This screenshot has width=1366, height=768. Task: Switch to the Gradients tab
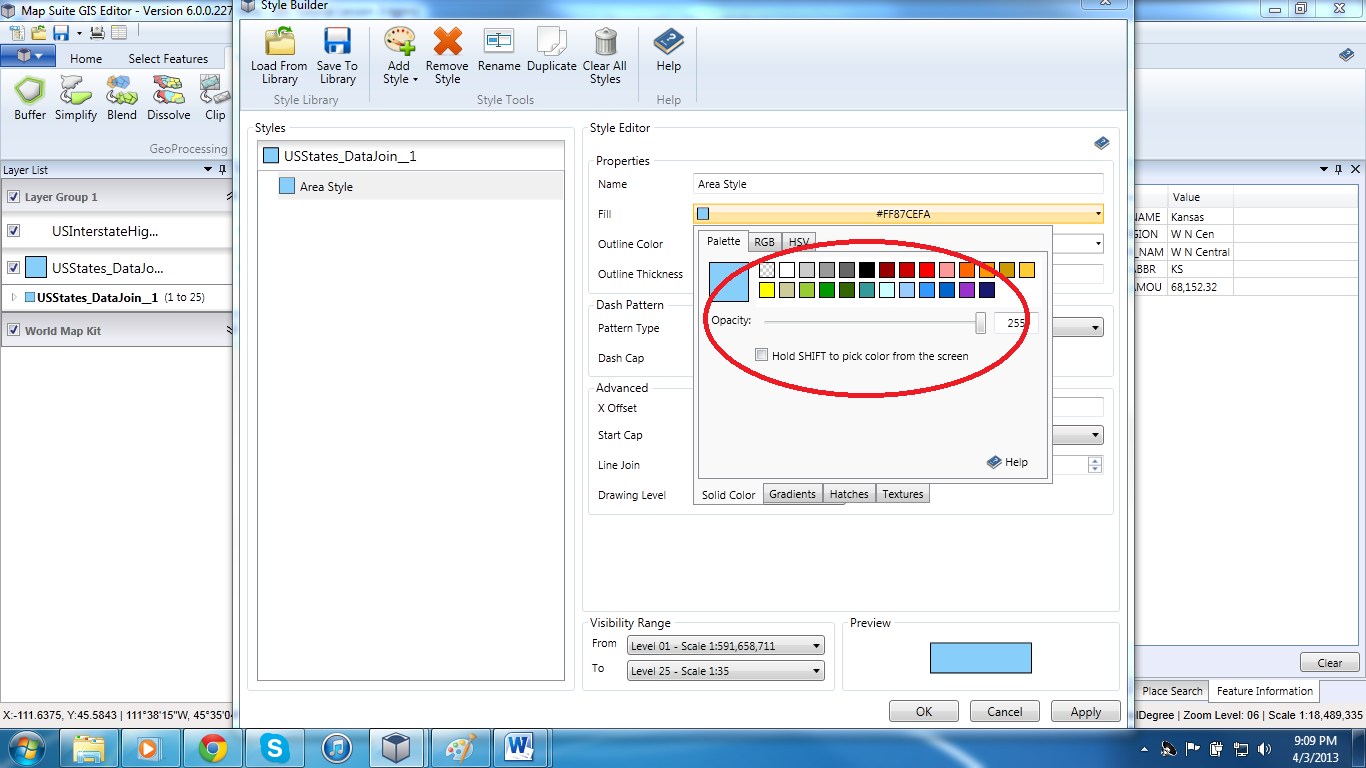tap(792, 494)
